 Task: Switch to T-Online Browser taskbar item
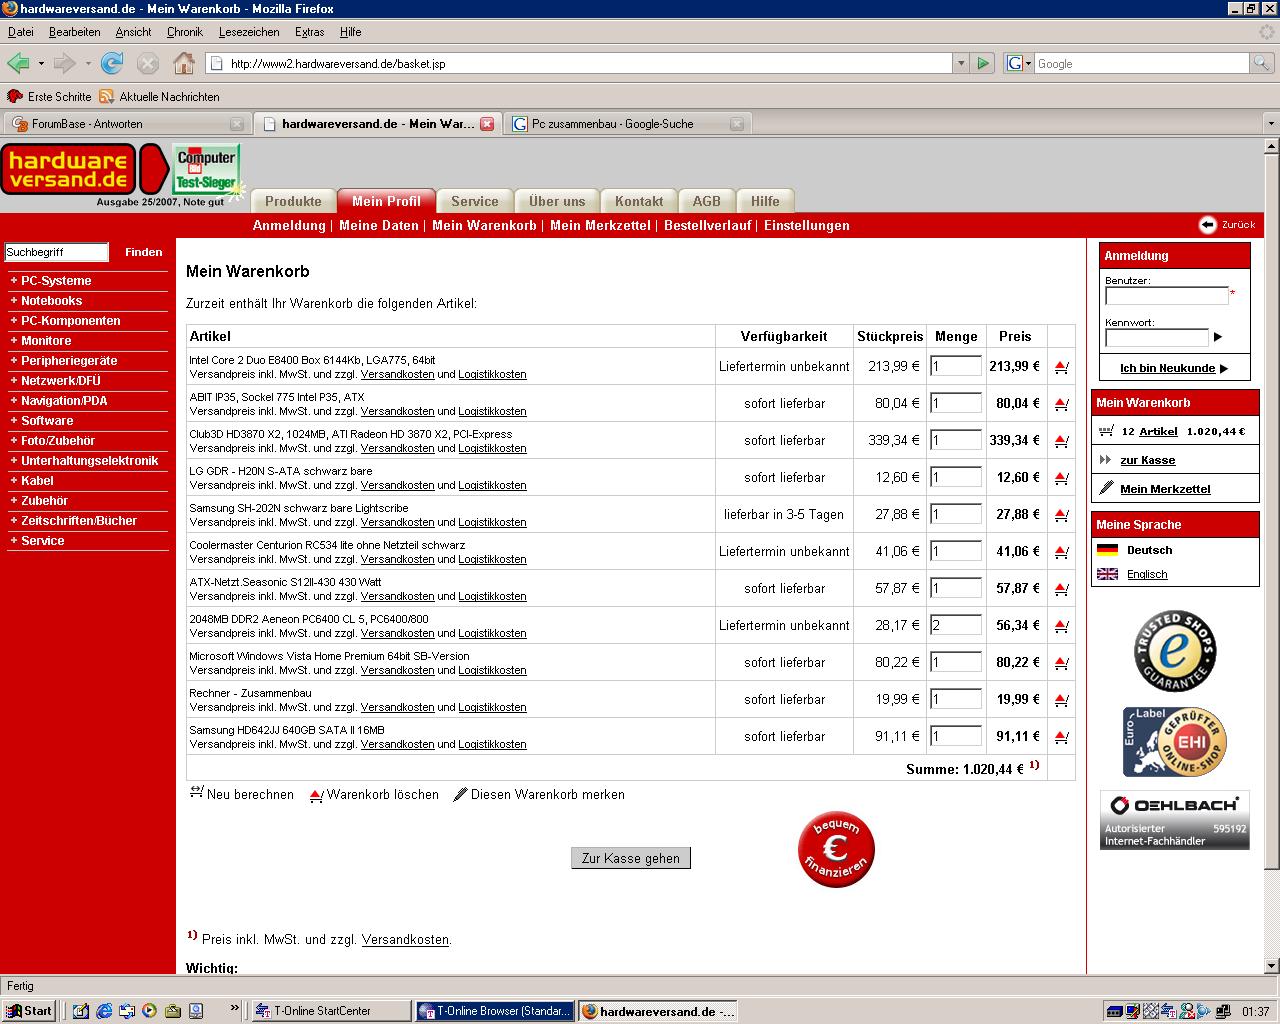[495, 1011]
